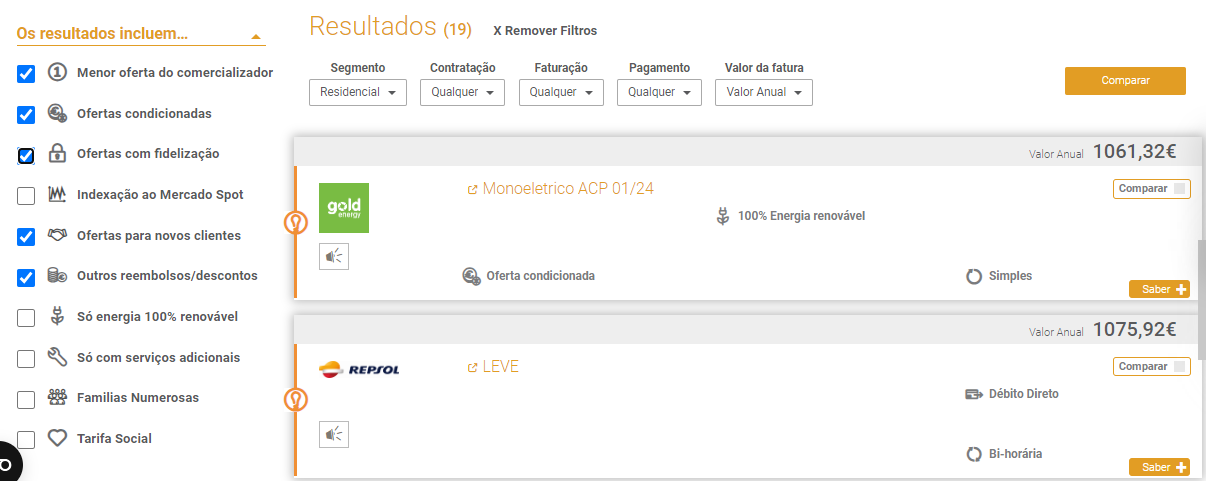Click the megaphone icon under Gold Energy logo
This screenshot has height=481, width=1206.
point(334,256)
